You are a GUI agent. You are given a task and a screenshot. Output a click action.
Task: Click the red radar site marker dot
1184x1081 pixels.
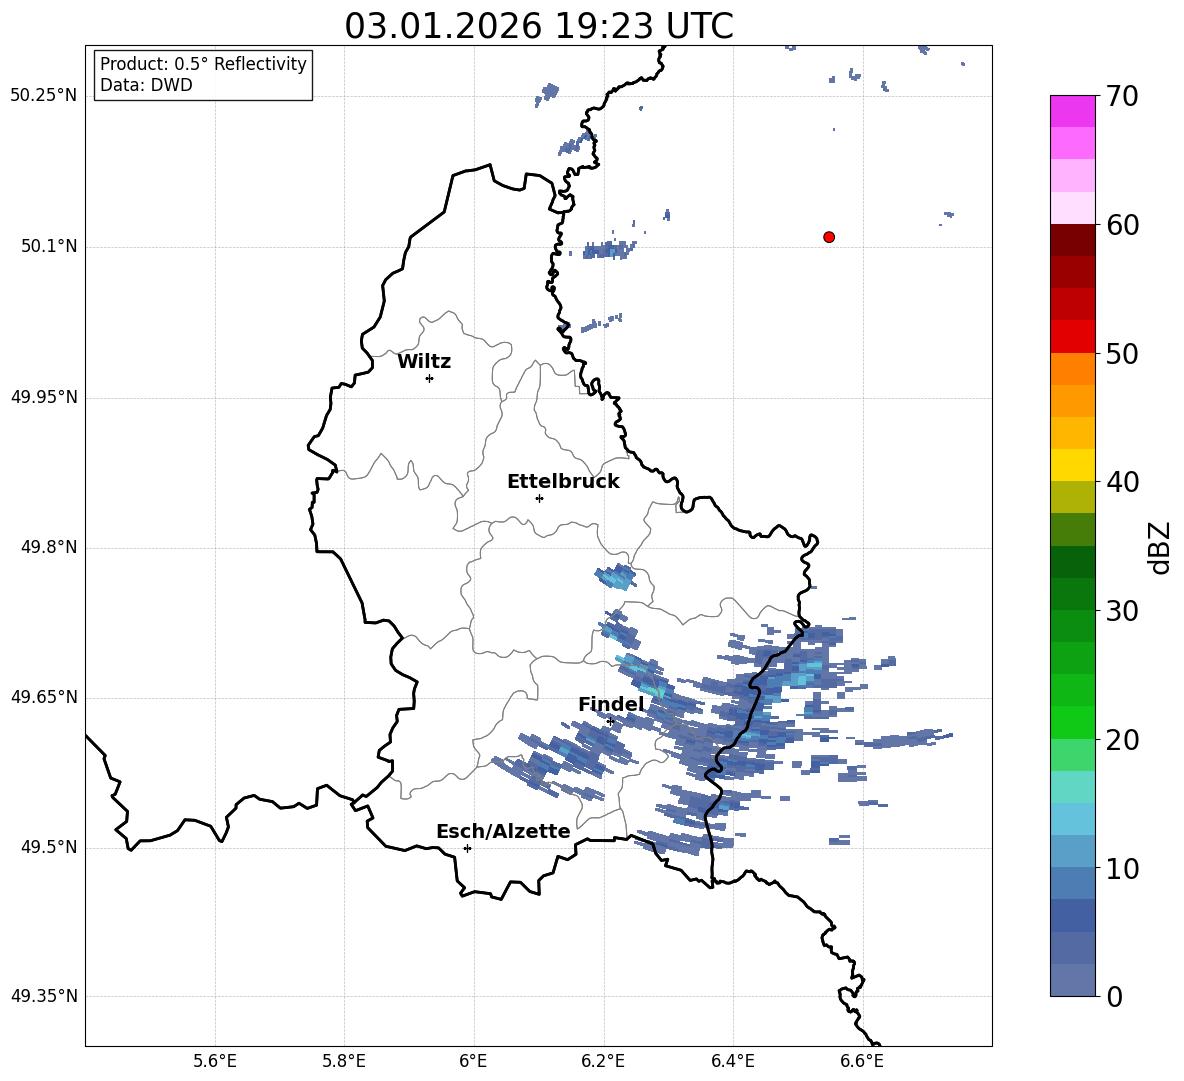pyautogui.click(x=828, y=237)
